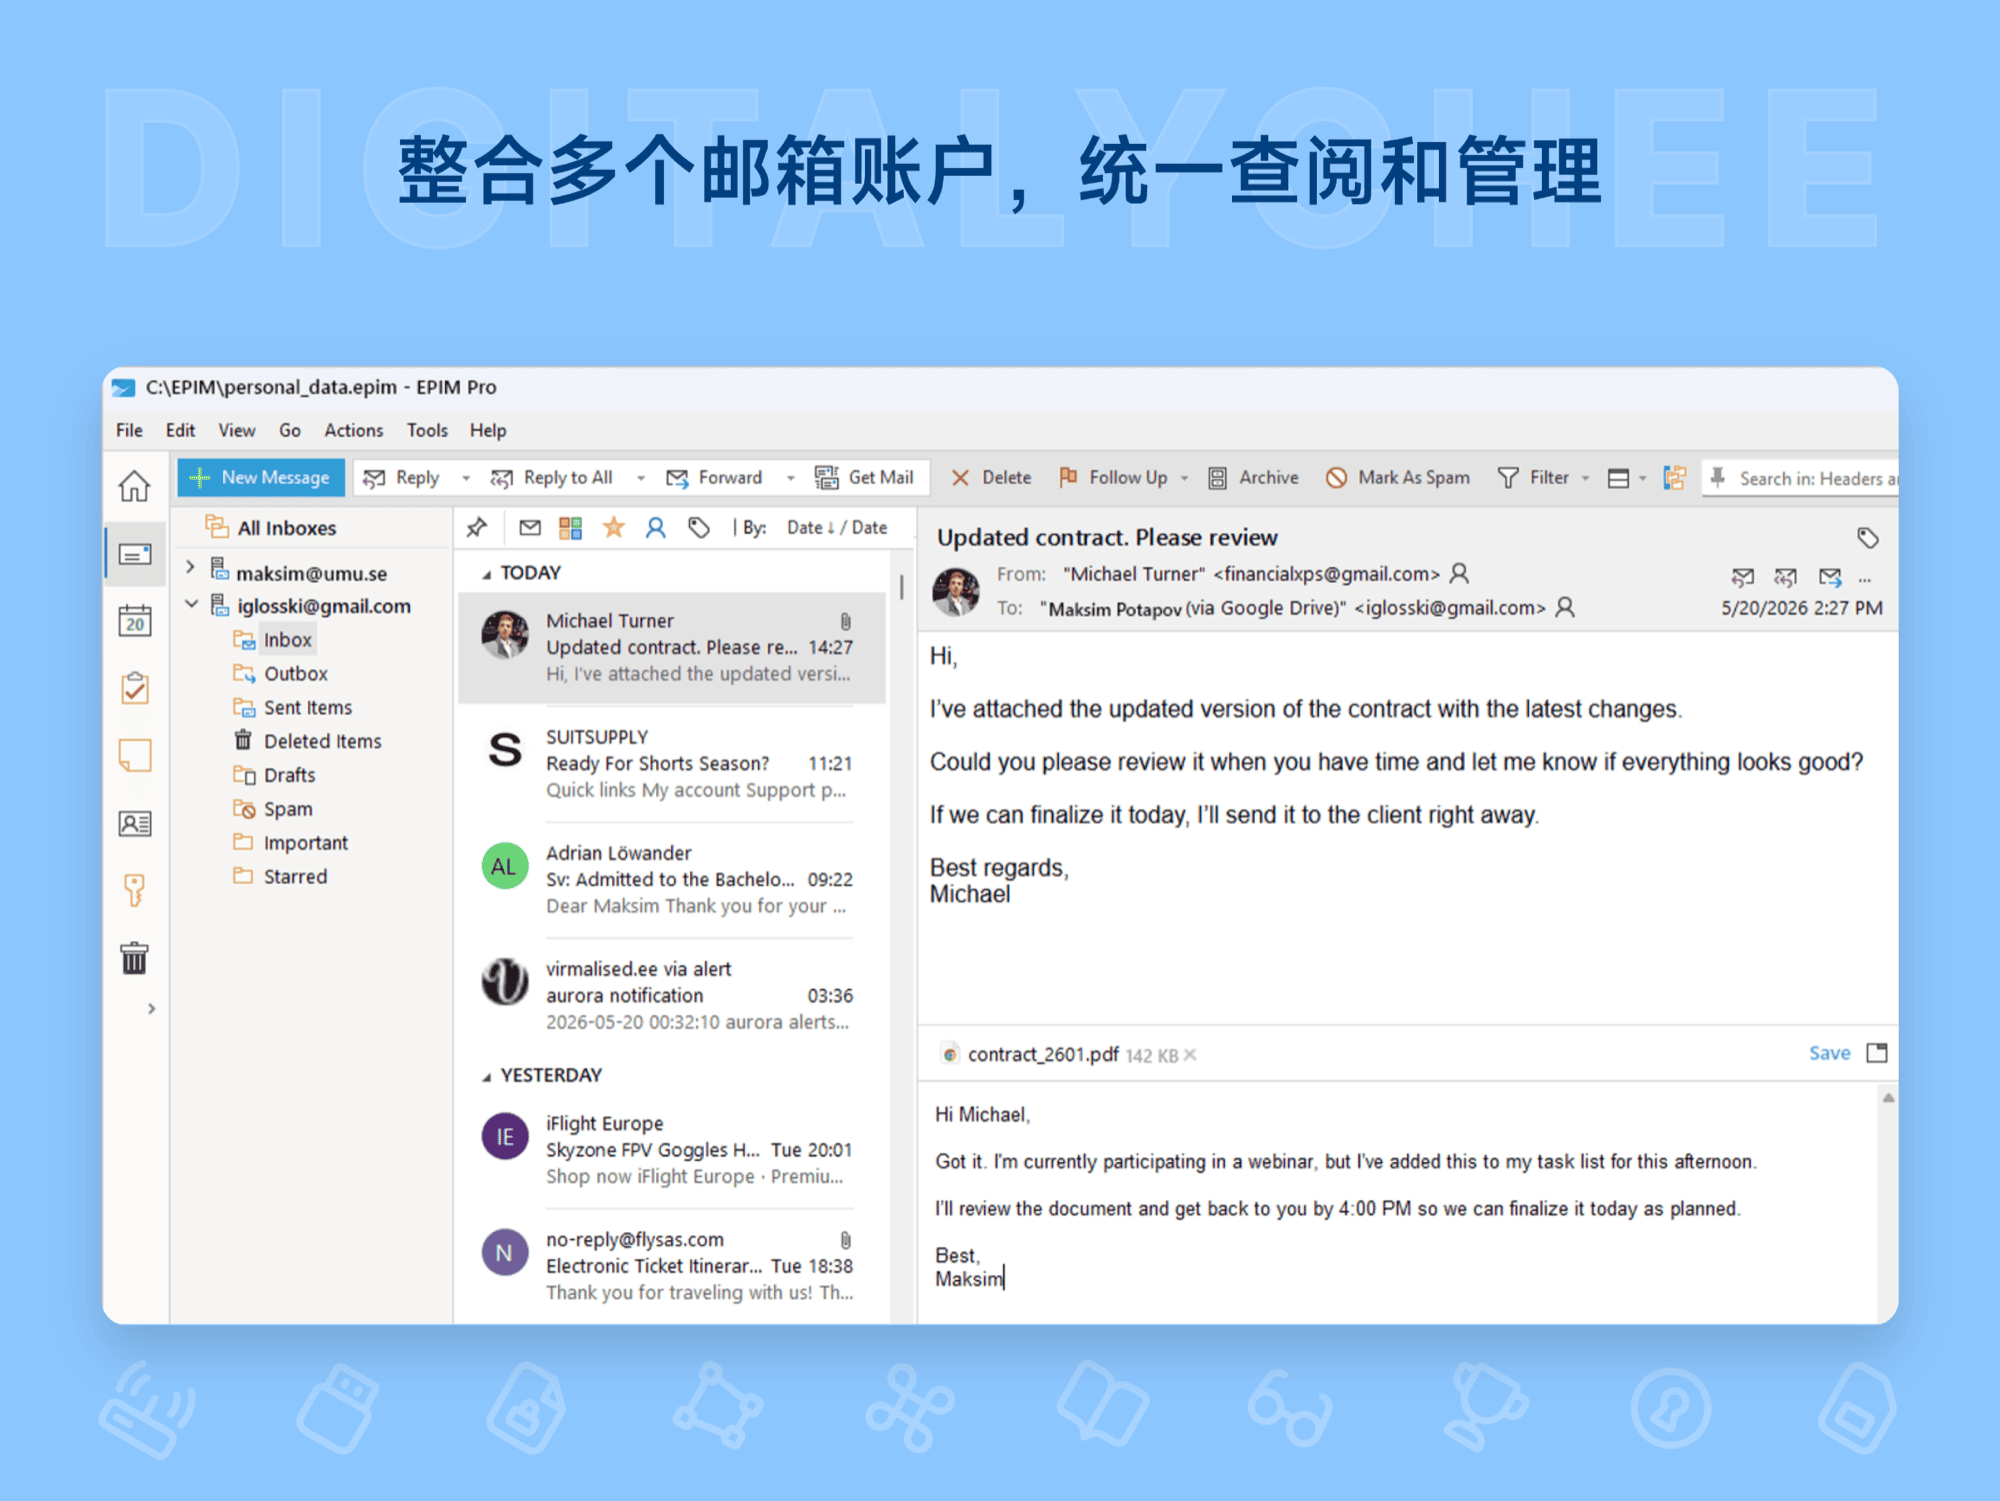Viewport: 2000px width, 1501px height.
Task: Click the Reply toolbar button
Action: tap(403, 478)
